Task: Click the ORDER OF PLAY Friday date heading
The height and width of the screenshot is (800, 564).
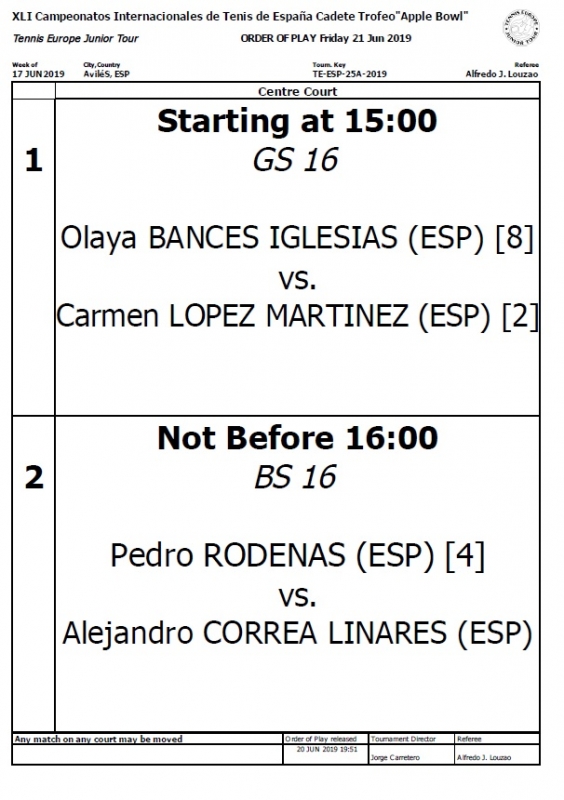Action: pyautogui.click(x=326, y=38)
